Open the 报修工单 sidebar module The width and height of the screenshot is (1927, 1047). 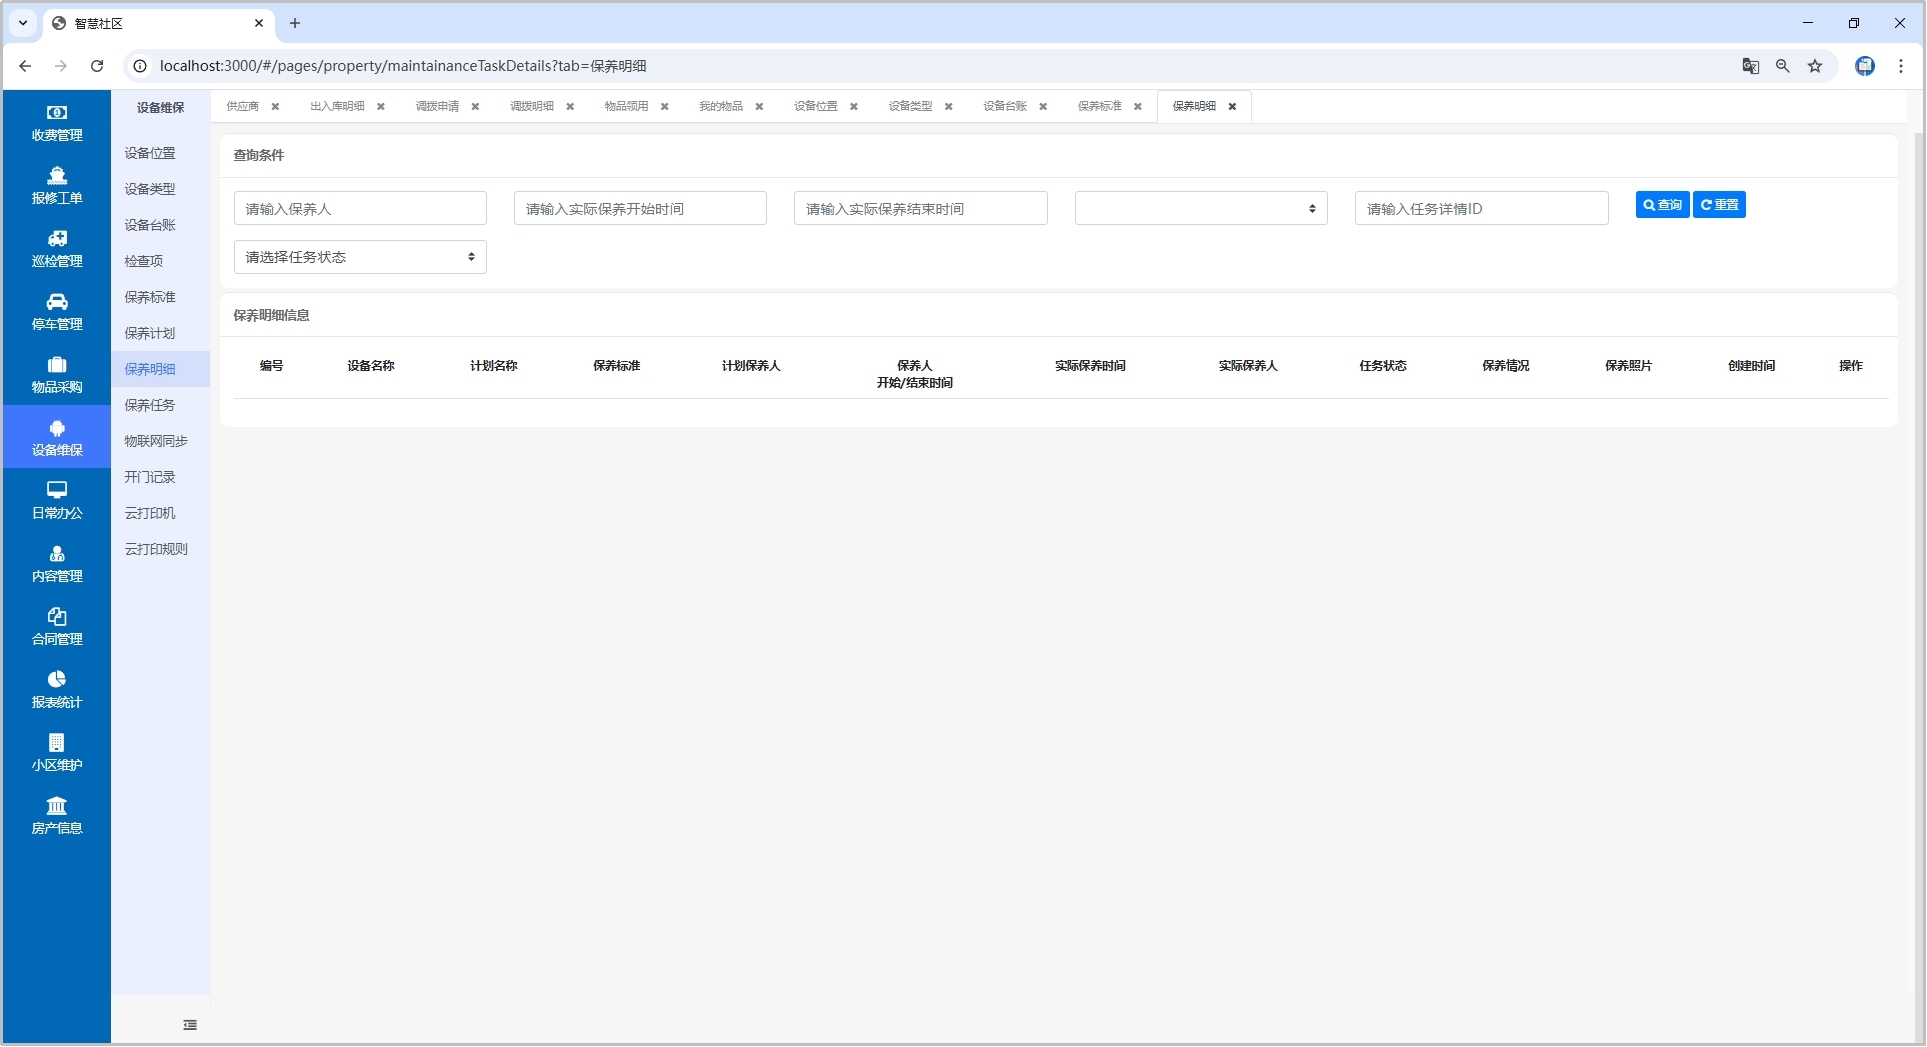click(57, 186)
